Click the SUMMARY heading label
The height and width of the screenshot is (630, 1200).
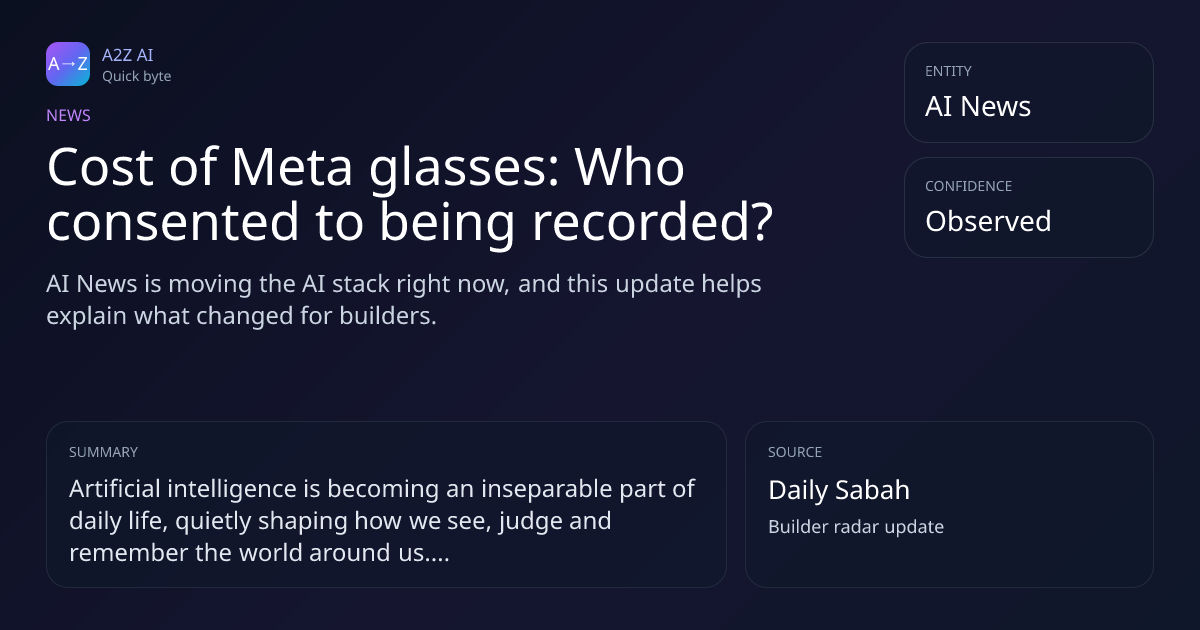103,452
